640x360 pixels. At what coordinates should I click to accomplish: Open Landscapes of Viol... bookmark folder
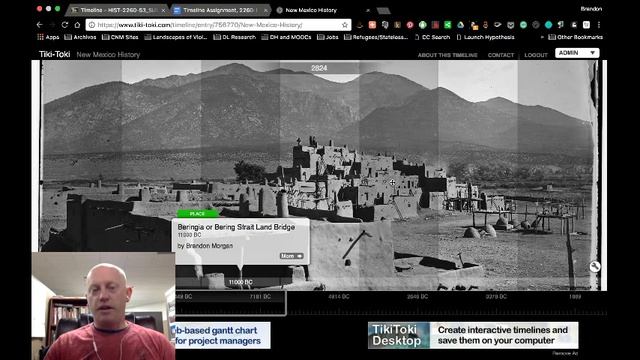coord(176,37)
